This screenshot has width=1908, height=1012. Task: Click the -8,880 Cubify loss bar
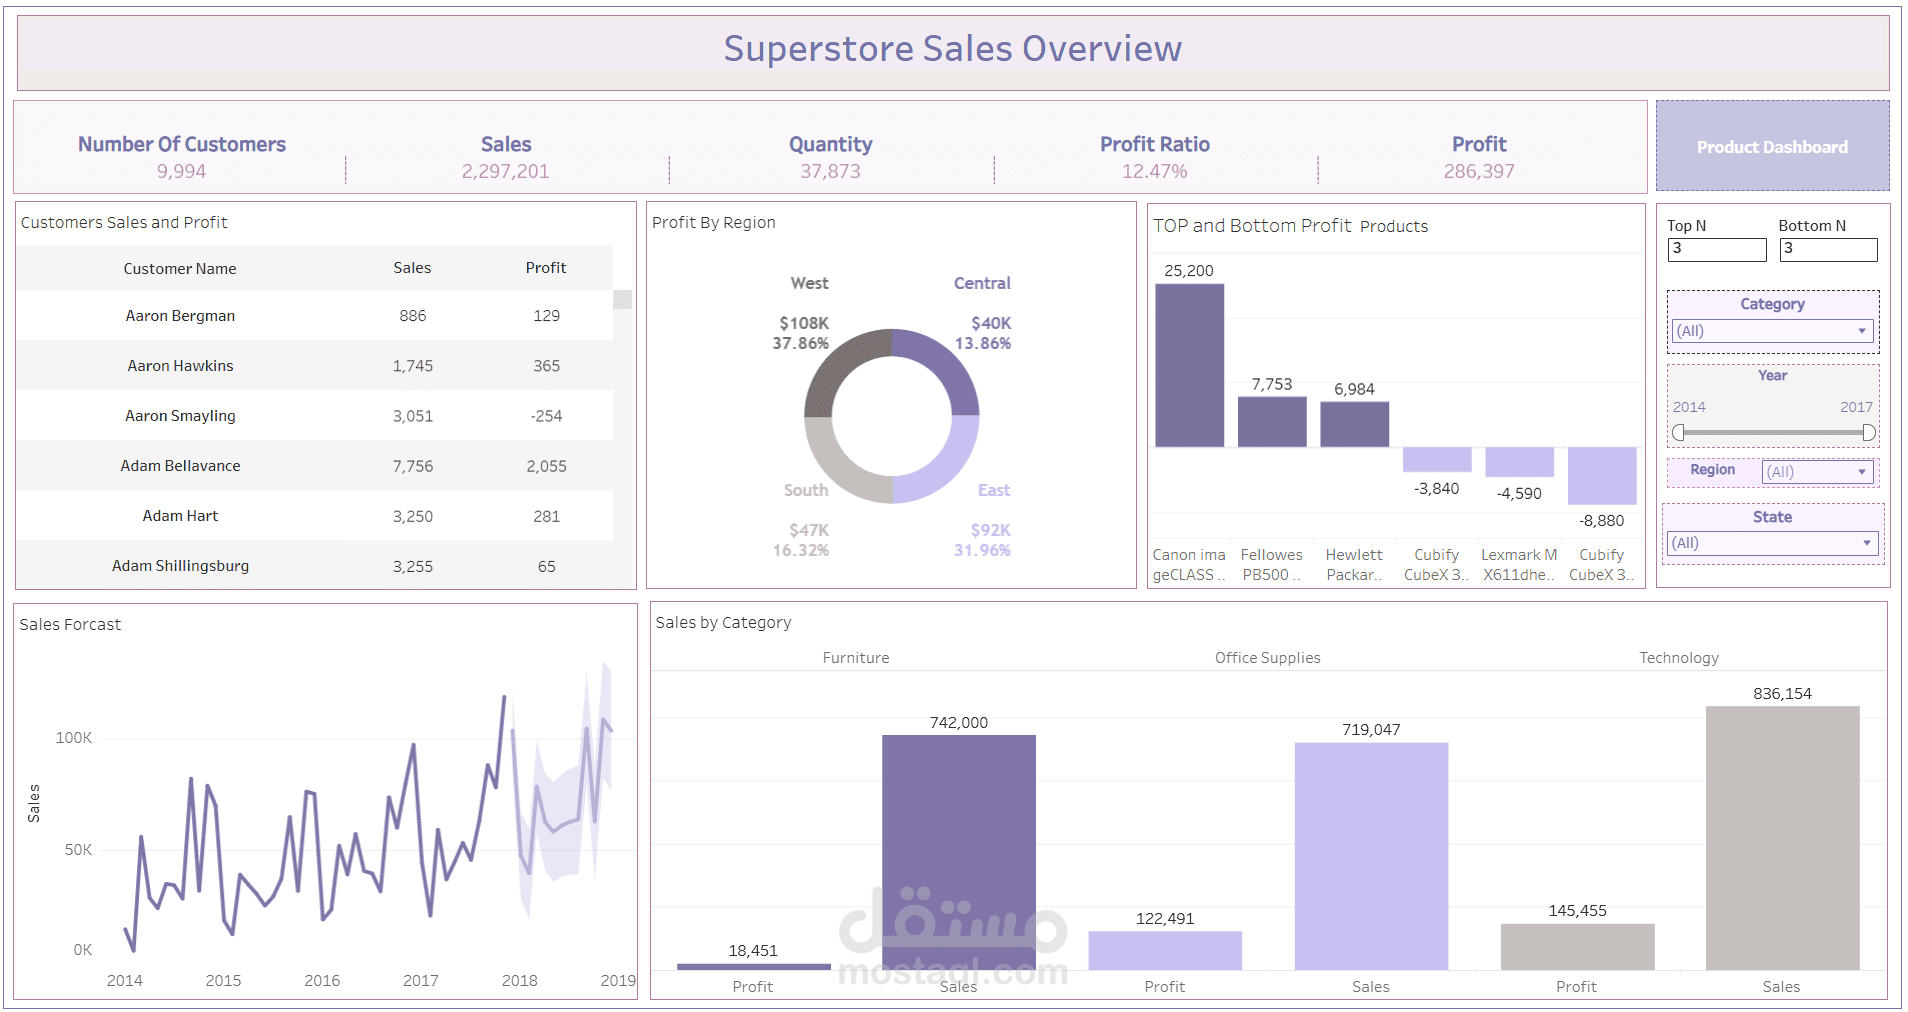point(1602,476)
